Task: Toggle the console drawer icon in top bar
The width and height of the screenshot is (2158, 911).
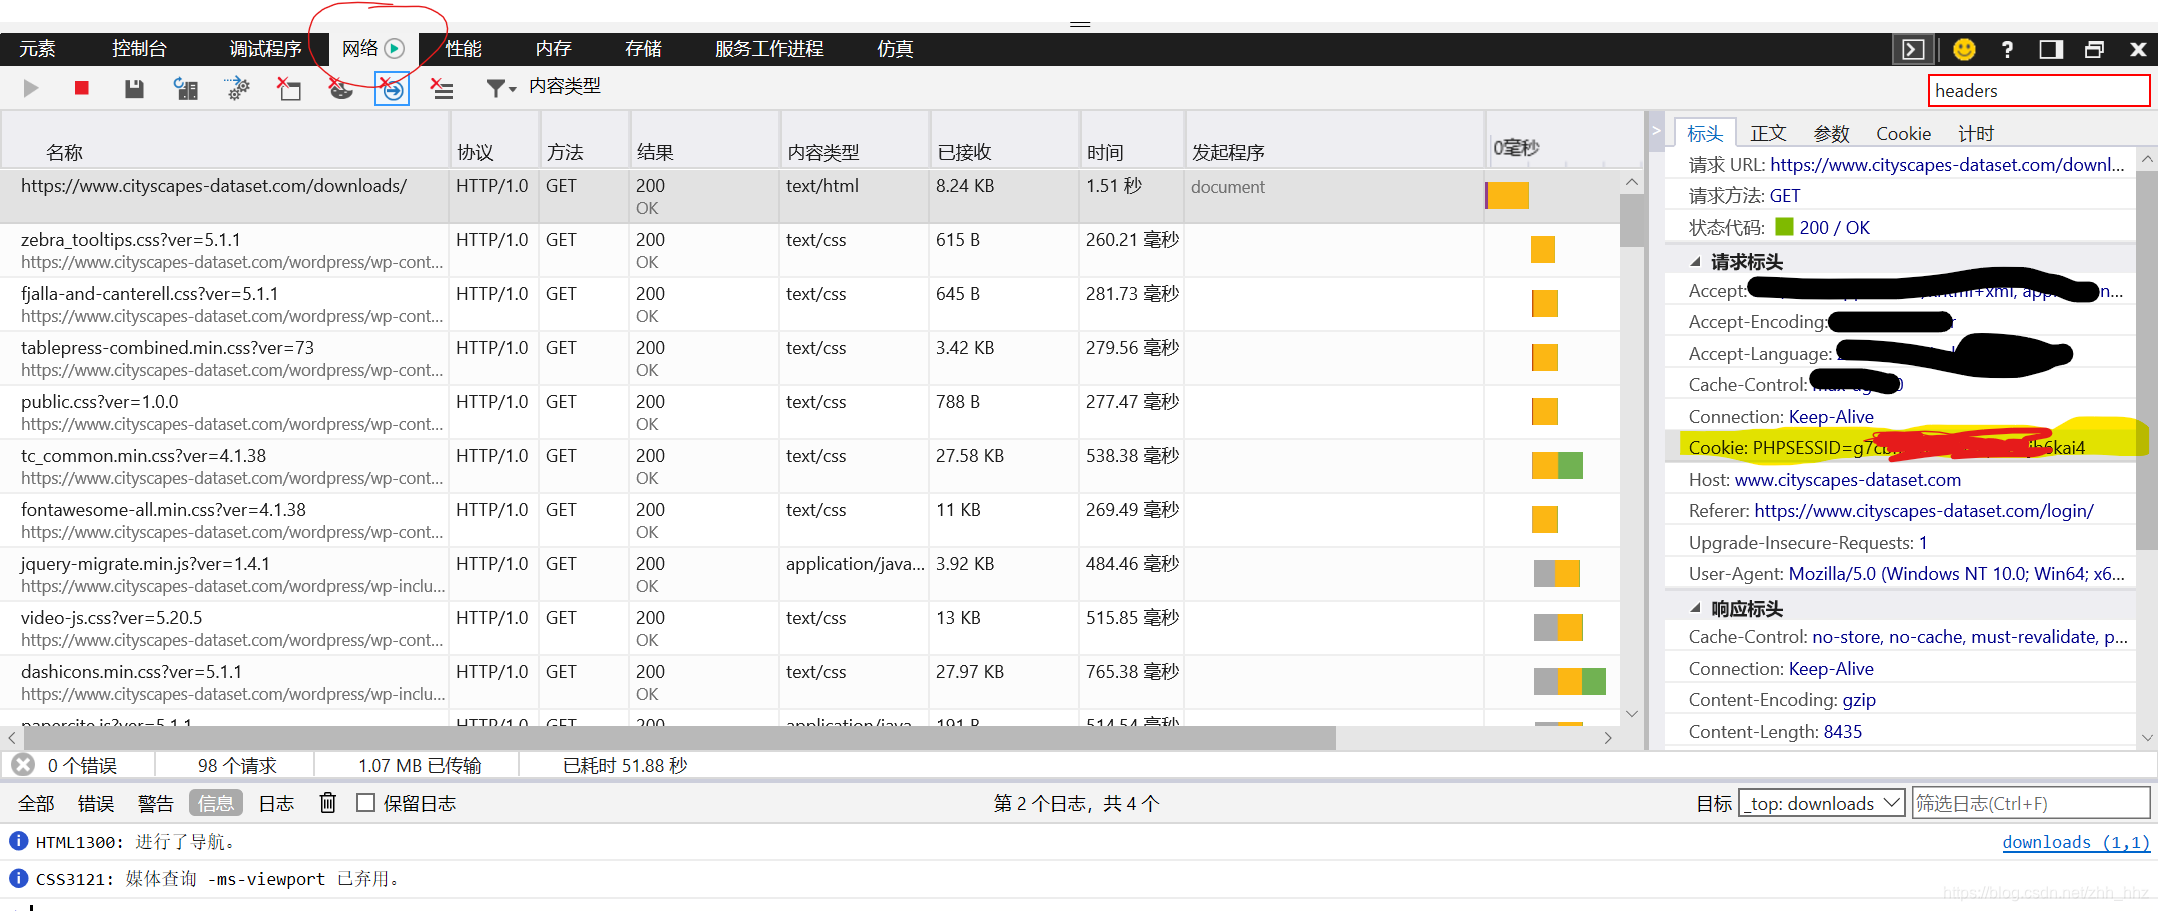Action: [1913, 49]
